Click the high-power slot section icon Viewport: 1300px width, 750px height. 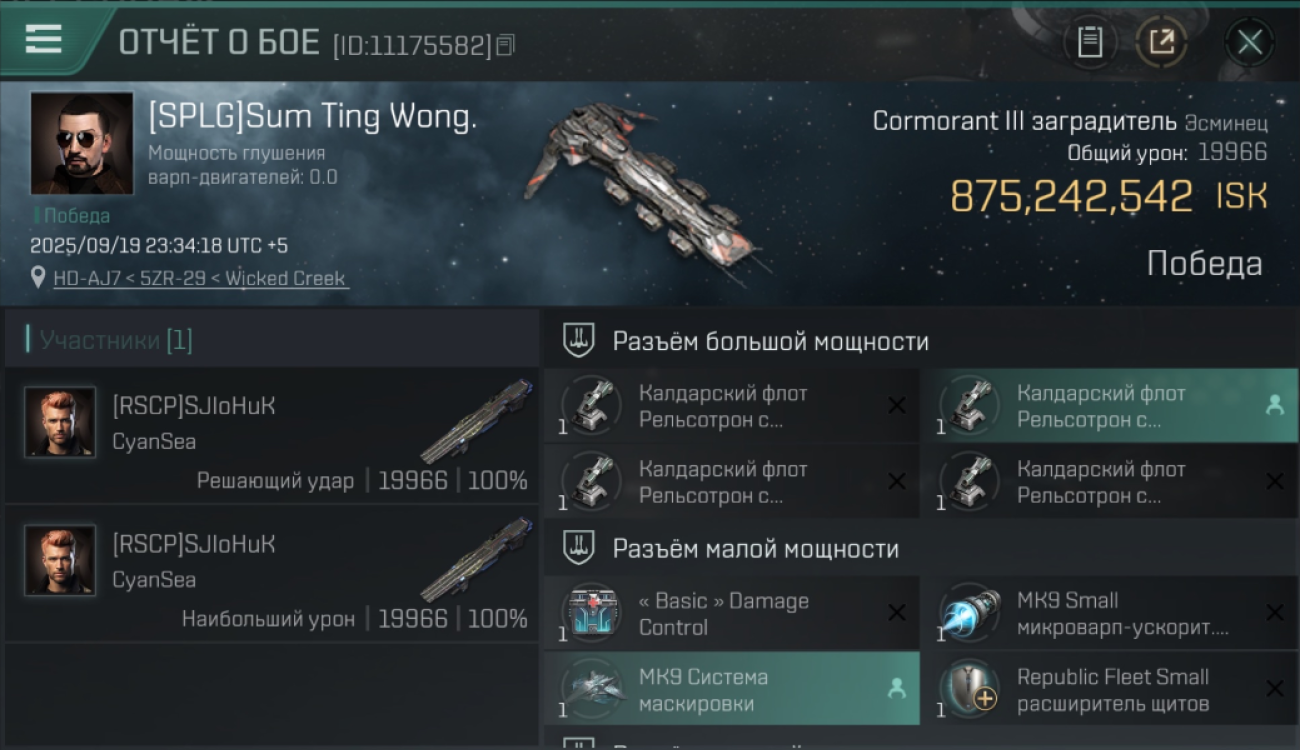coord(579,340)
